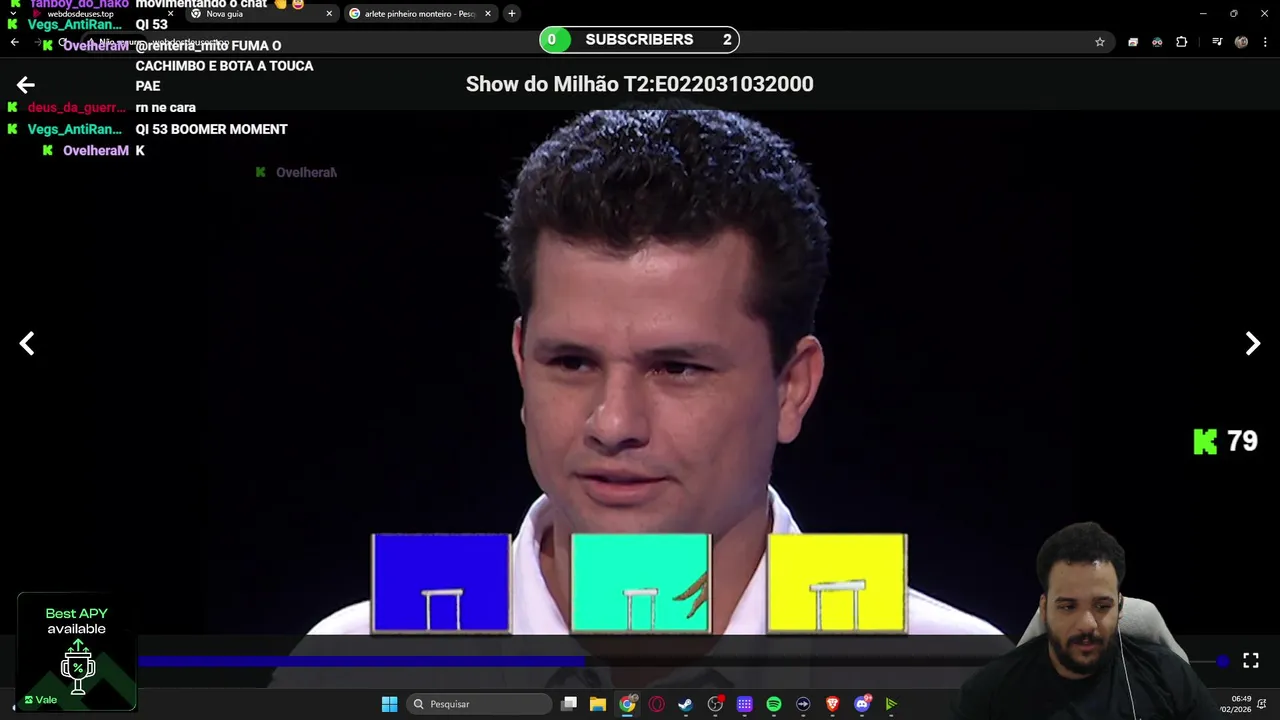Bookmark this page with the star icon
The height and width of the screenshot is (720, 1280).
click(1100, 42)
